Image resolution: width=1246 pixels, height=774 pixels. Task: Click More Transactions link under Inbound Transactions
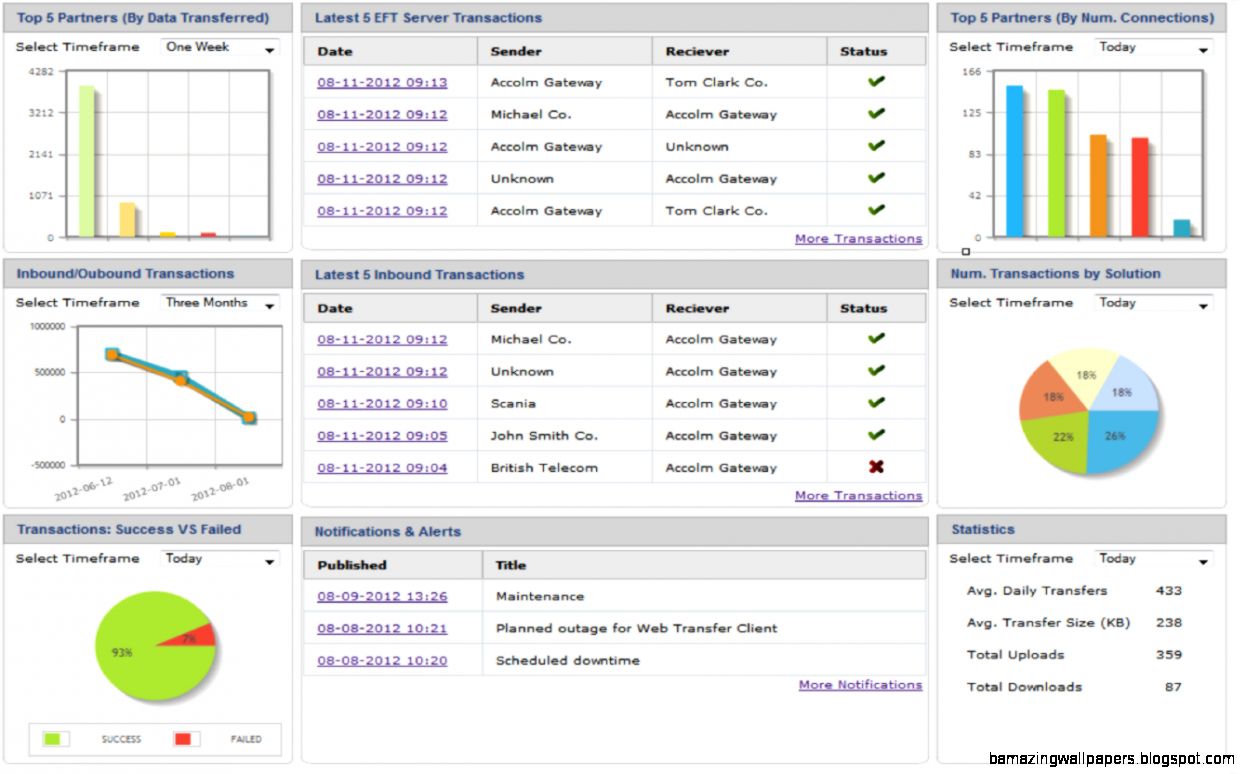pyautogui.click(x=858, y=496)
